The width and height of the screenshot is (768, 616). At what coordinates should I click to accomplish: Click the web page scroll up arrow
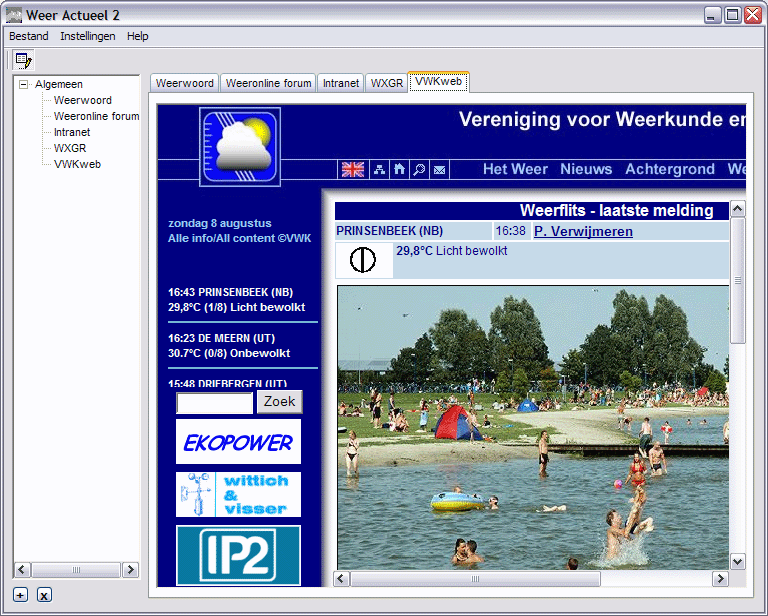point(738,209)
